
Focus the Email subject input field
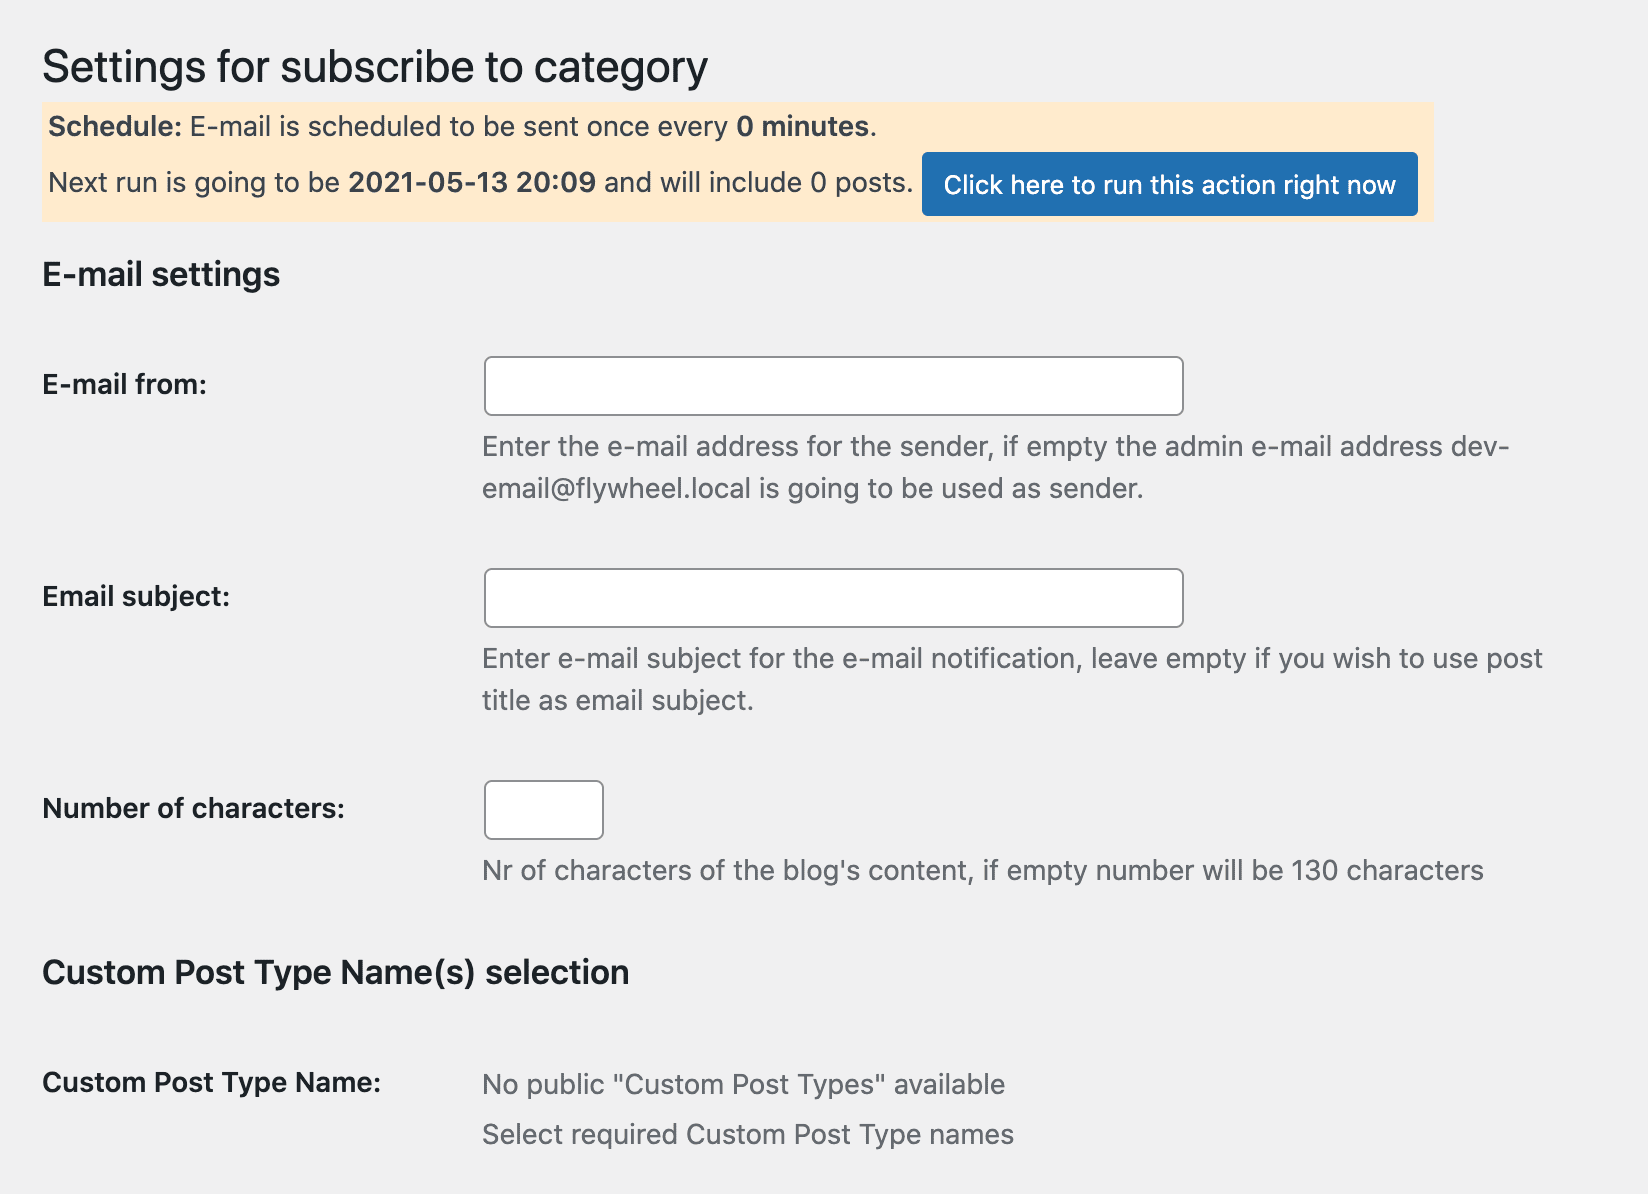[x=833, y=597]
